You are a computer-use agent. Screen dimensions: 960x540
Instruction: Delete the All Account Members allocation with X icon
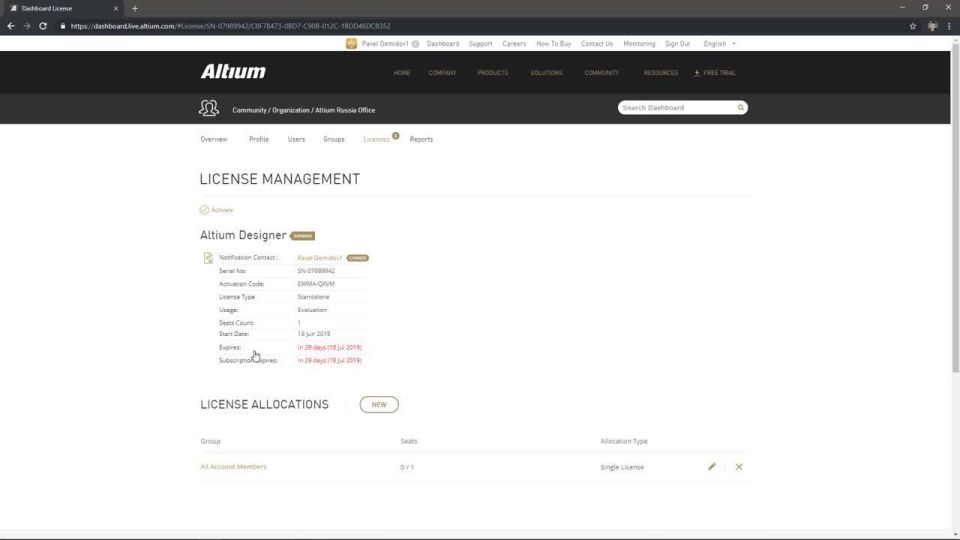739,467
